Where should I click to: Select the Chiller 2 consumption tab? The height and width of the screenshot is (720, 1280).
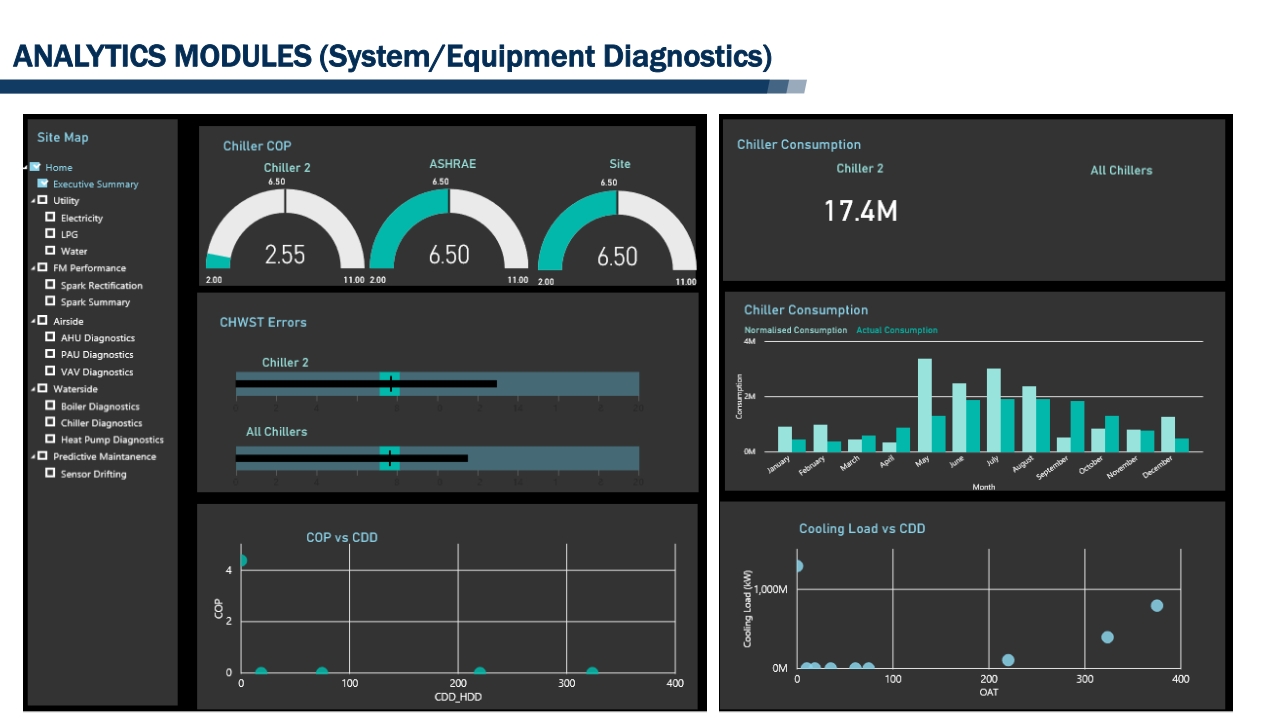(x=859, y=169)
